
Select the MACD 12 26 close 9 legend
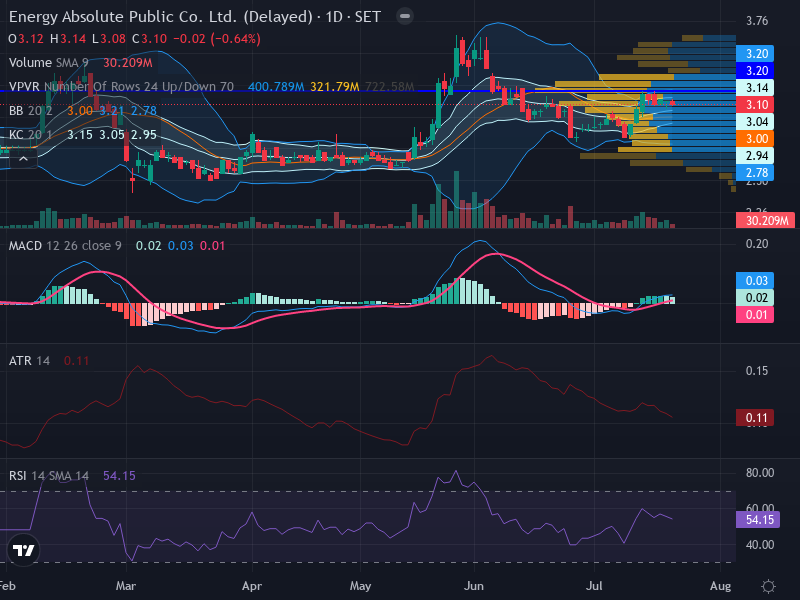point(65,246)
